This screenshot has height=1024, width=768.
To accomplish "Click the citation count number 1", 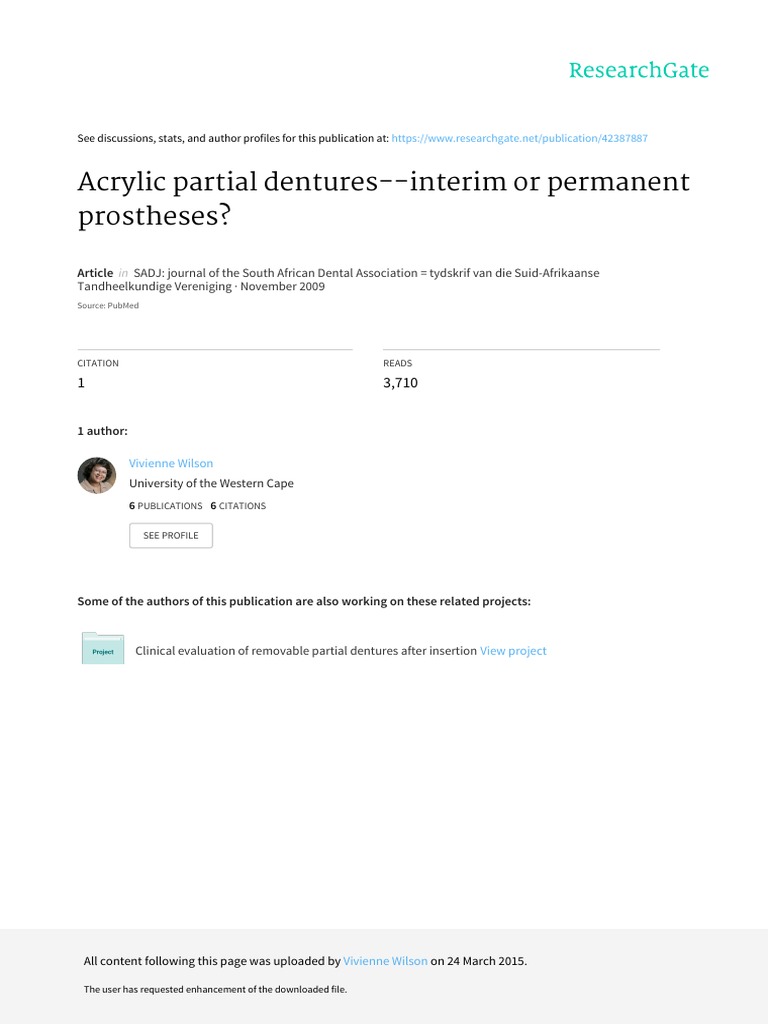I will click(x=82, y=383).
